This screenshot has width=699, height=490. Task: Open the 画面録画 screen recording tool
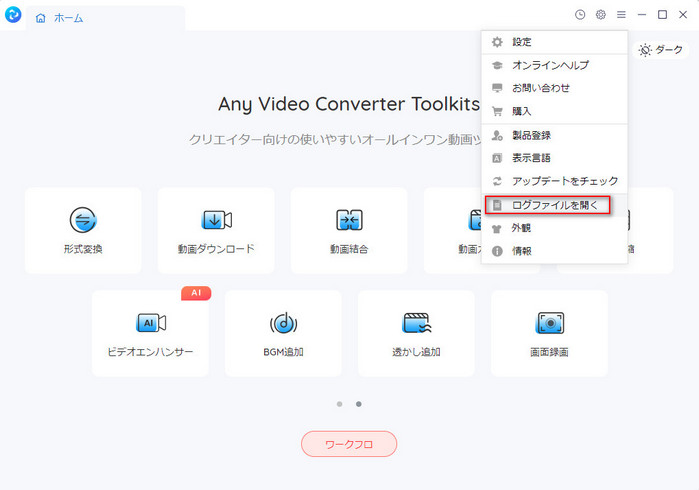549,333
